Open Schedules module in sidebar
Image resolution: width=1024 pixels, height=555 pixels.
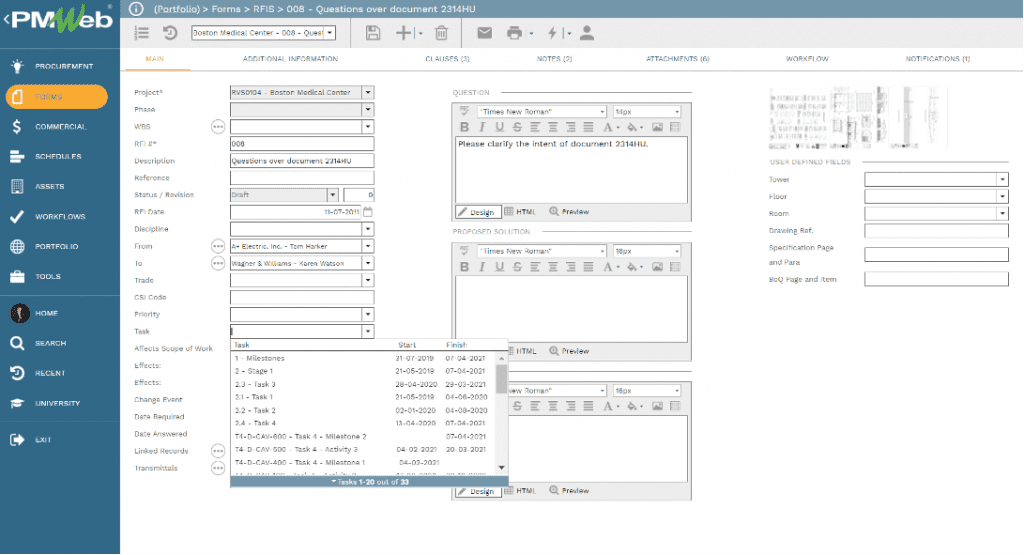(x=56, y=157)
